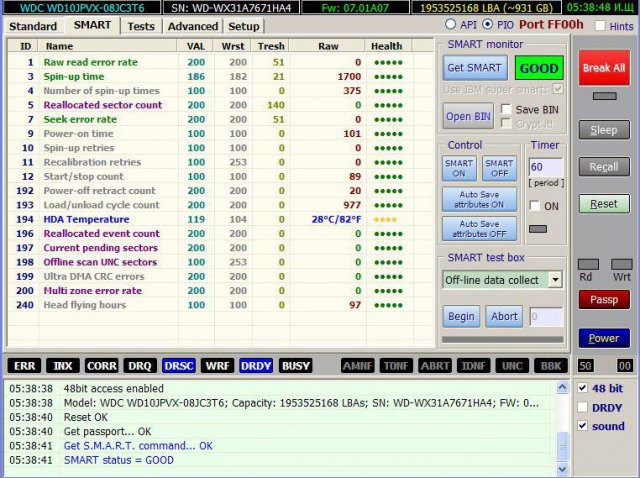Click the red Passp button

(x=603, y=300)
